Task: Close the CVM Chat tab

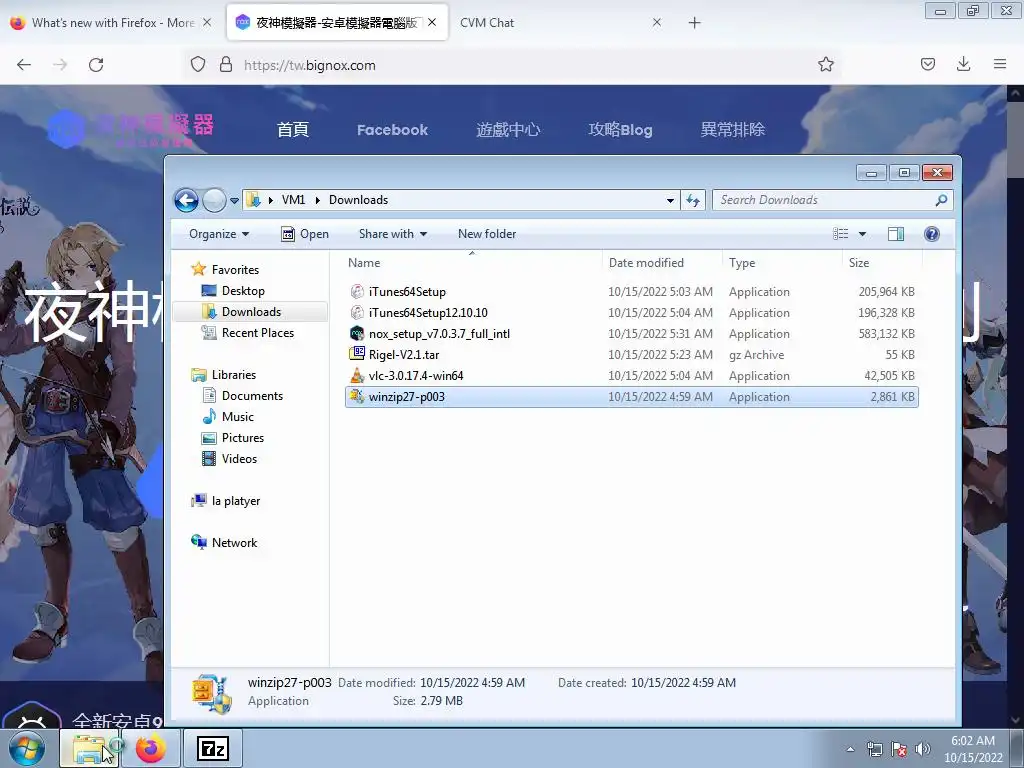Action: pos(657,23)
